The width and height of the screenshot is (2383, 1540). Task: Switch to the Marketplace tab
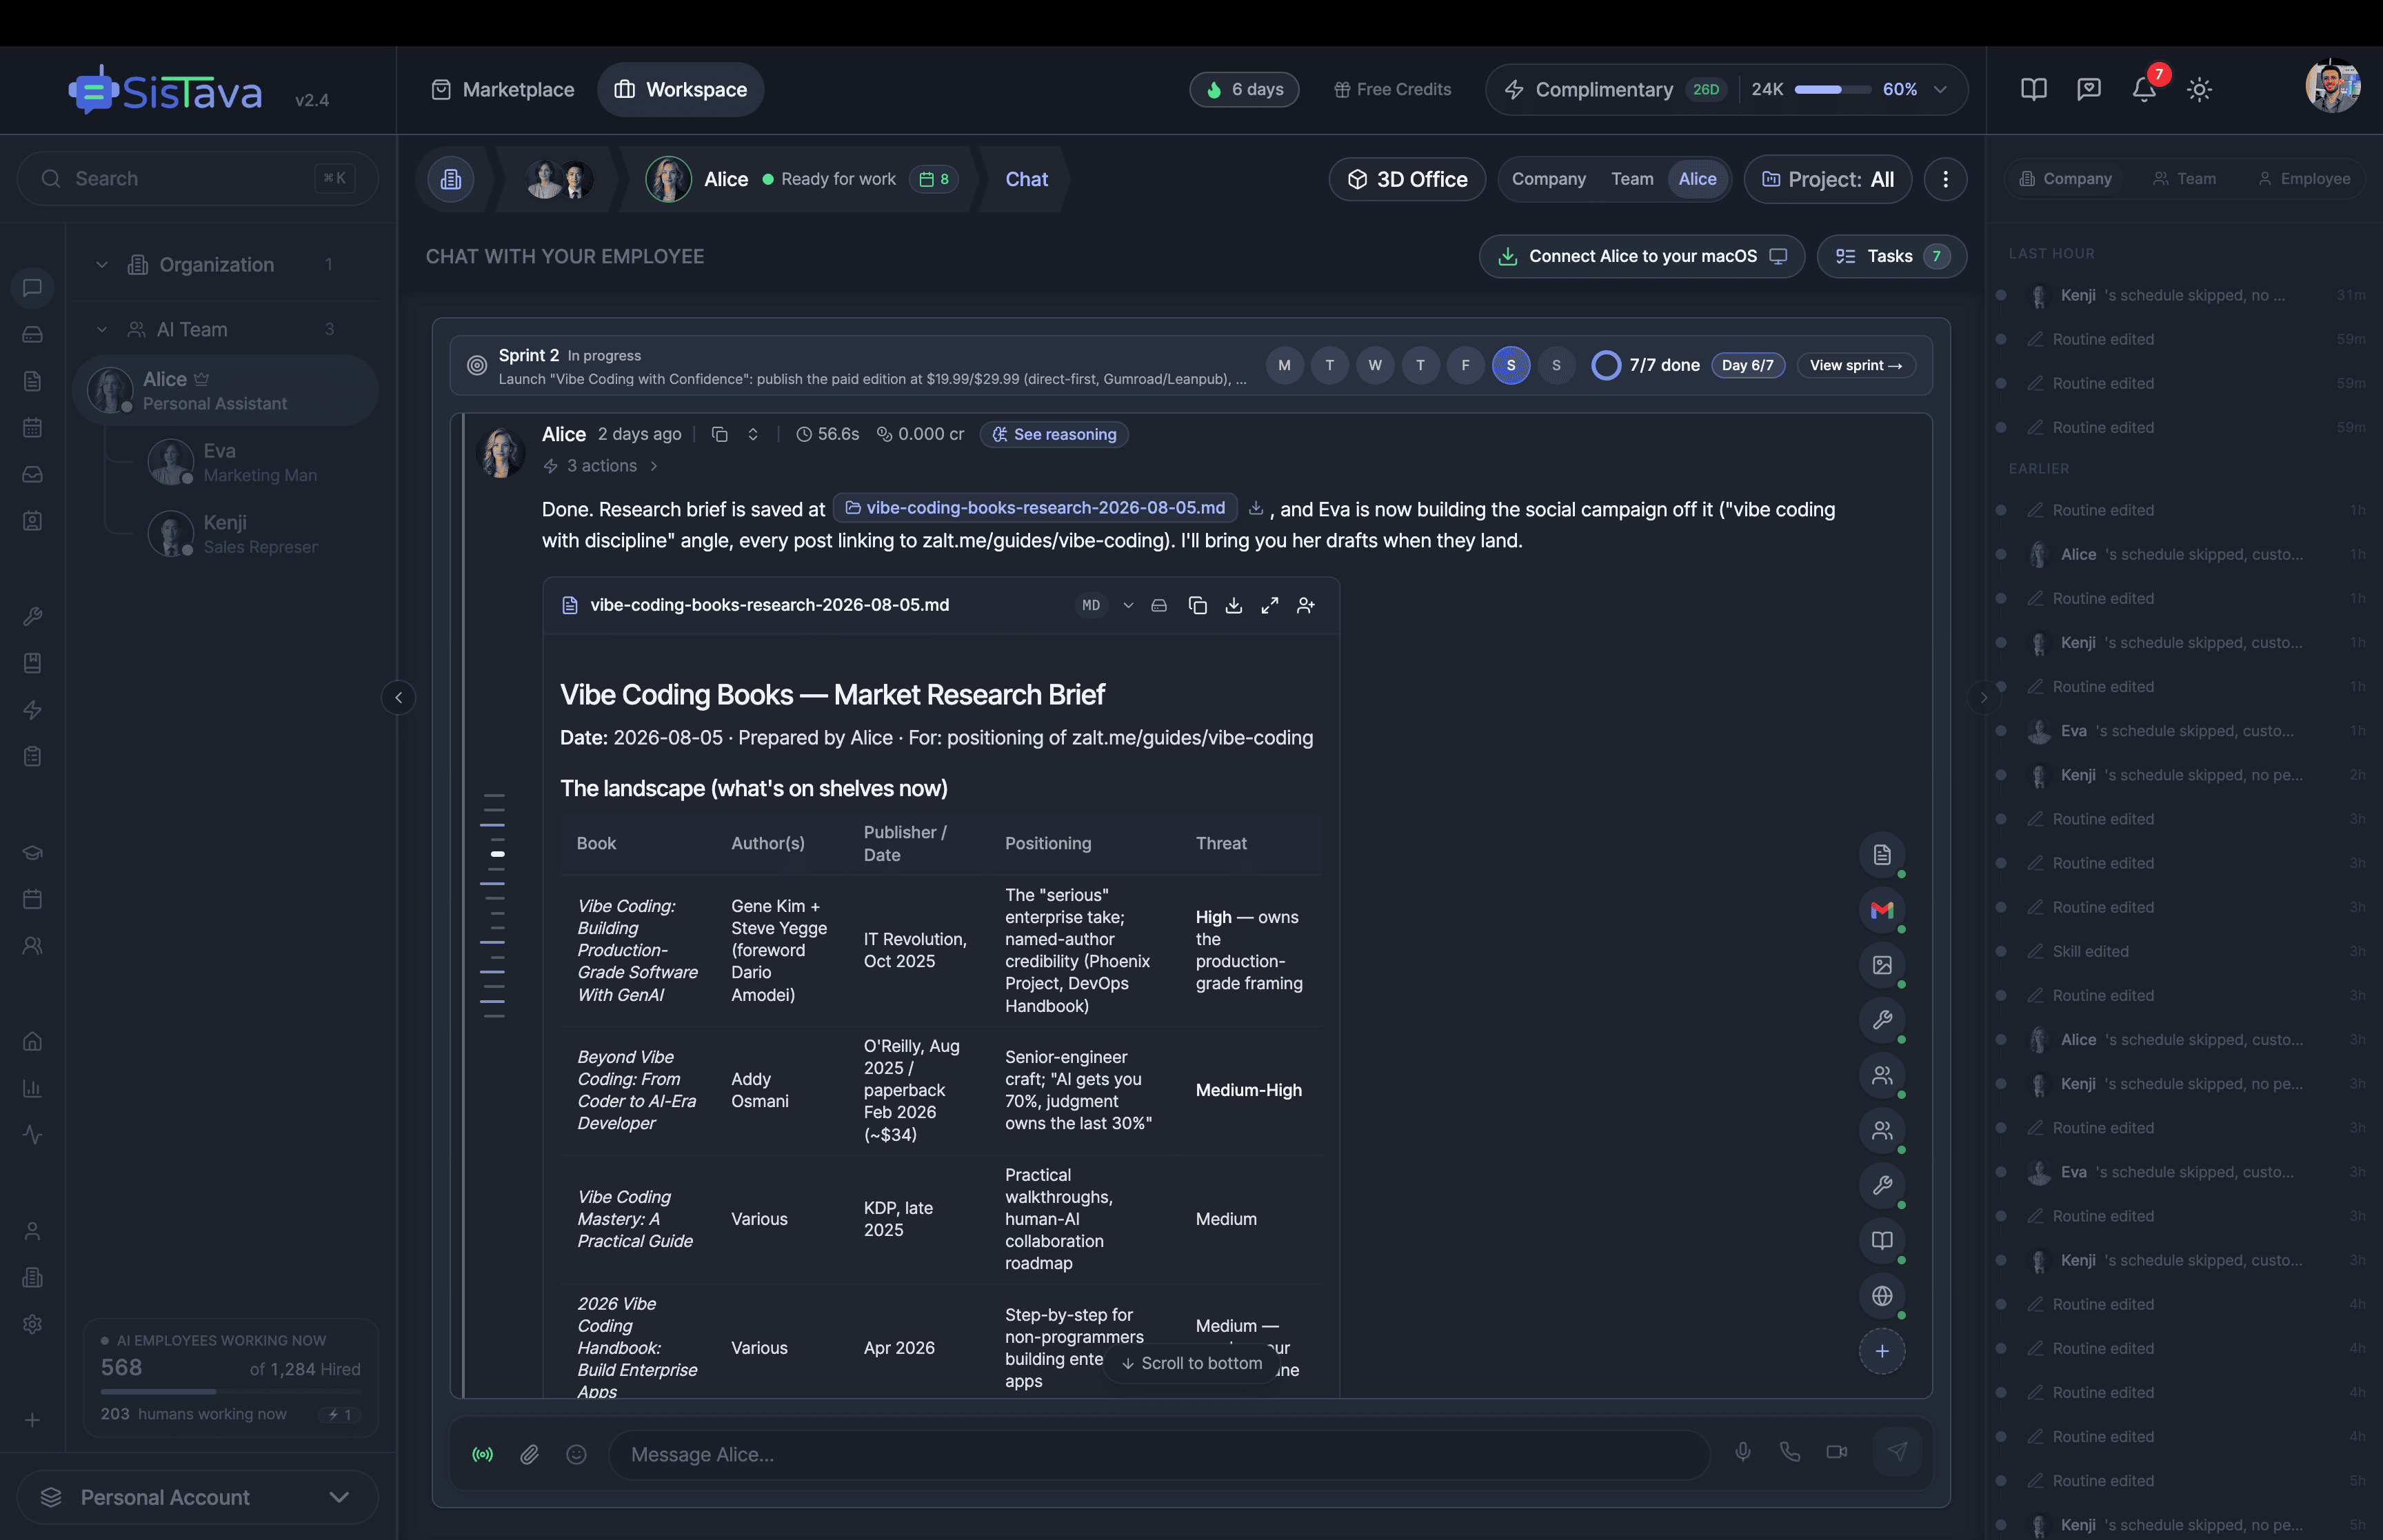502,89
